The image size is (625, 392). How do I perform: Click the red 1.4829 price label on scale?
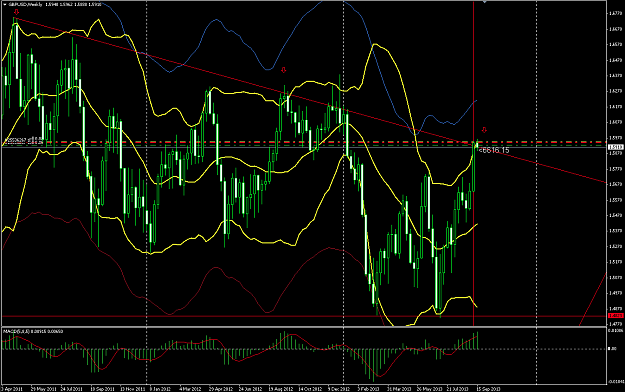(x=615, y=316)
